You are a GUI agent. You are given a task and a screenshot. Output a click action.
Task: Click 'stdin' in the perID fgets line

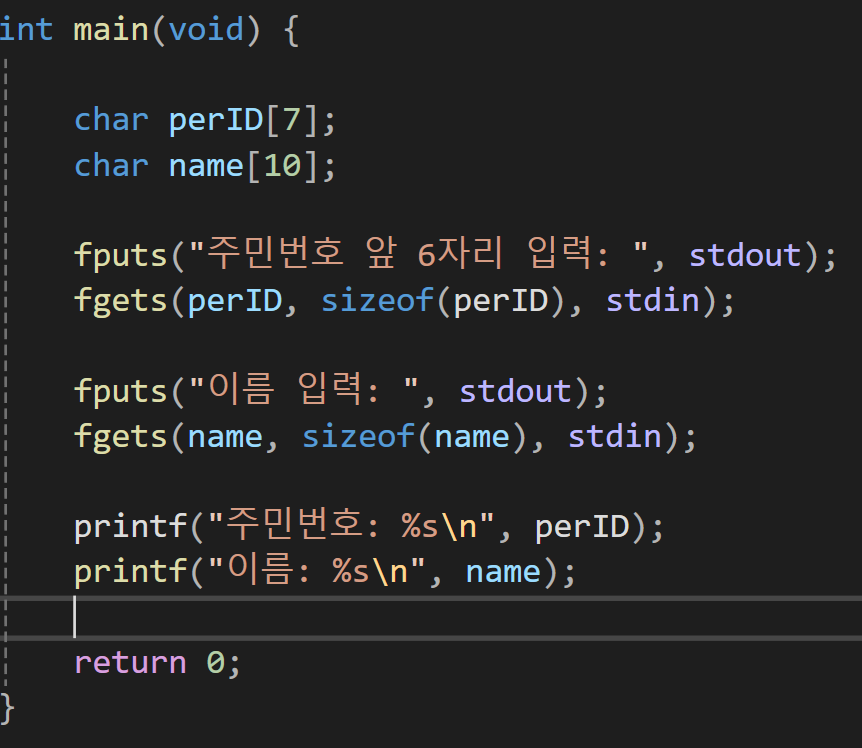pyautogui.click(x=653, y=301)
